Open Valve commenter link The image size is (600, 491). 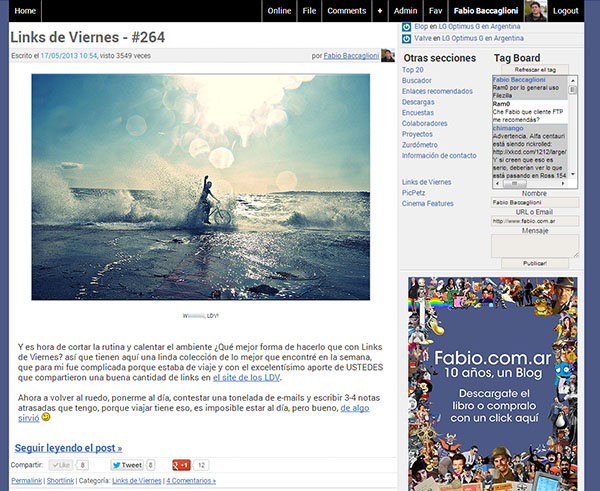pyautogui.click(x=423, y=38)
